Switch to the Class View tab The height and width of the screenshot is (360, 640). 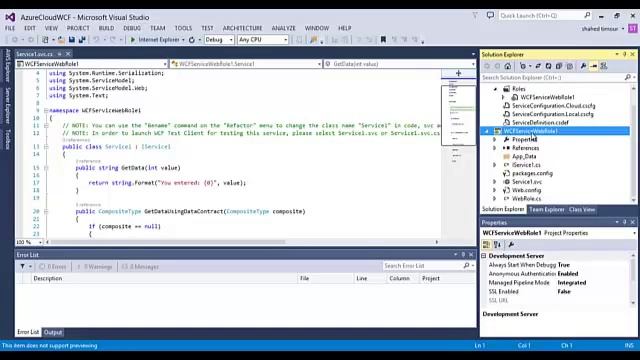click(582, 209)
